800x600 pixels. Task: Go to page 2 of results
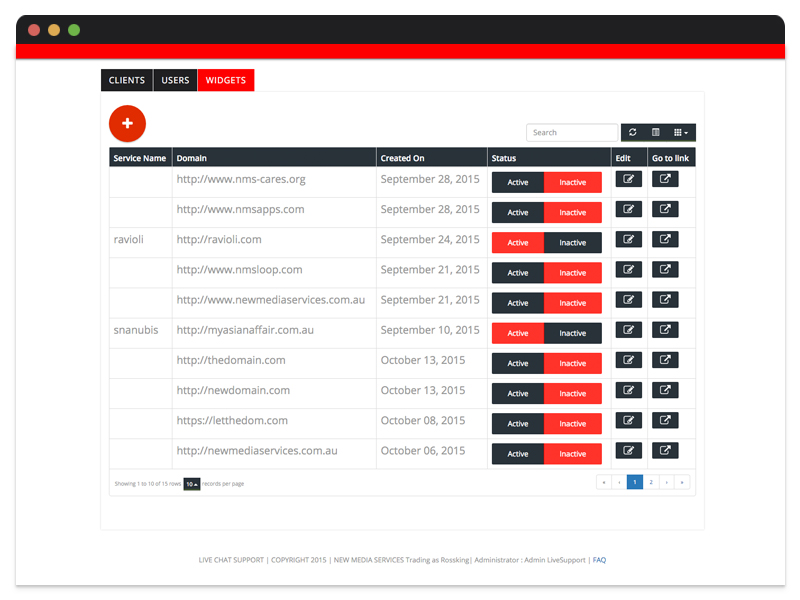(651, 482)
